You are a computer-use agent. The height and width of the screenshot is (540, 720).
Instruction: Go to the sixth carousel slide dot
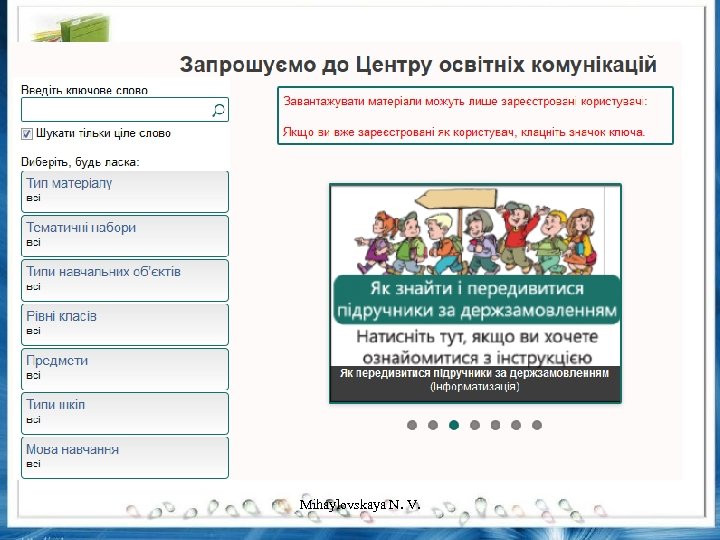516,425
